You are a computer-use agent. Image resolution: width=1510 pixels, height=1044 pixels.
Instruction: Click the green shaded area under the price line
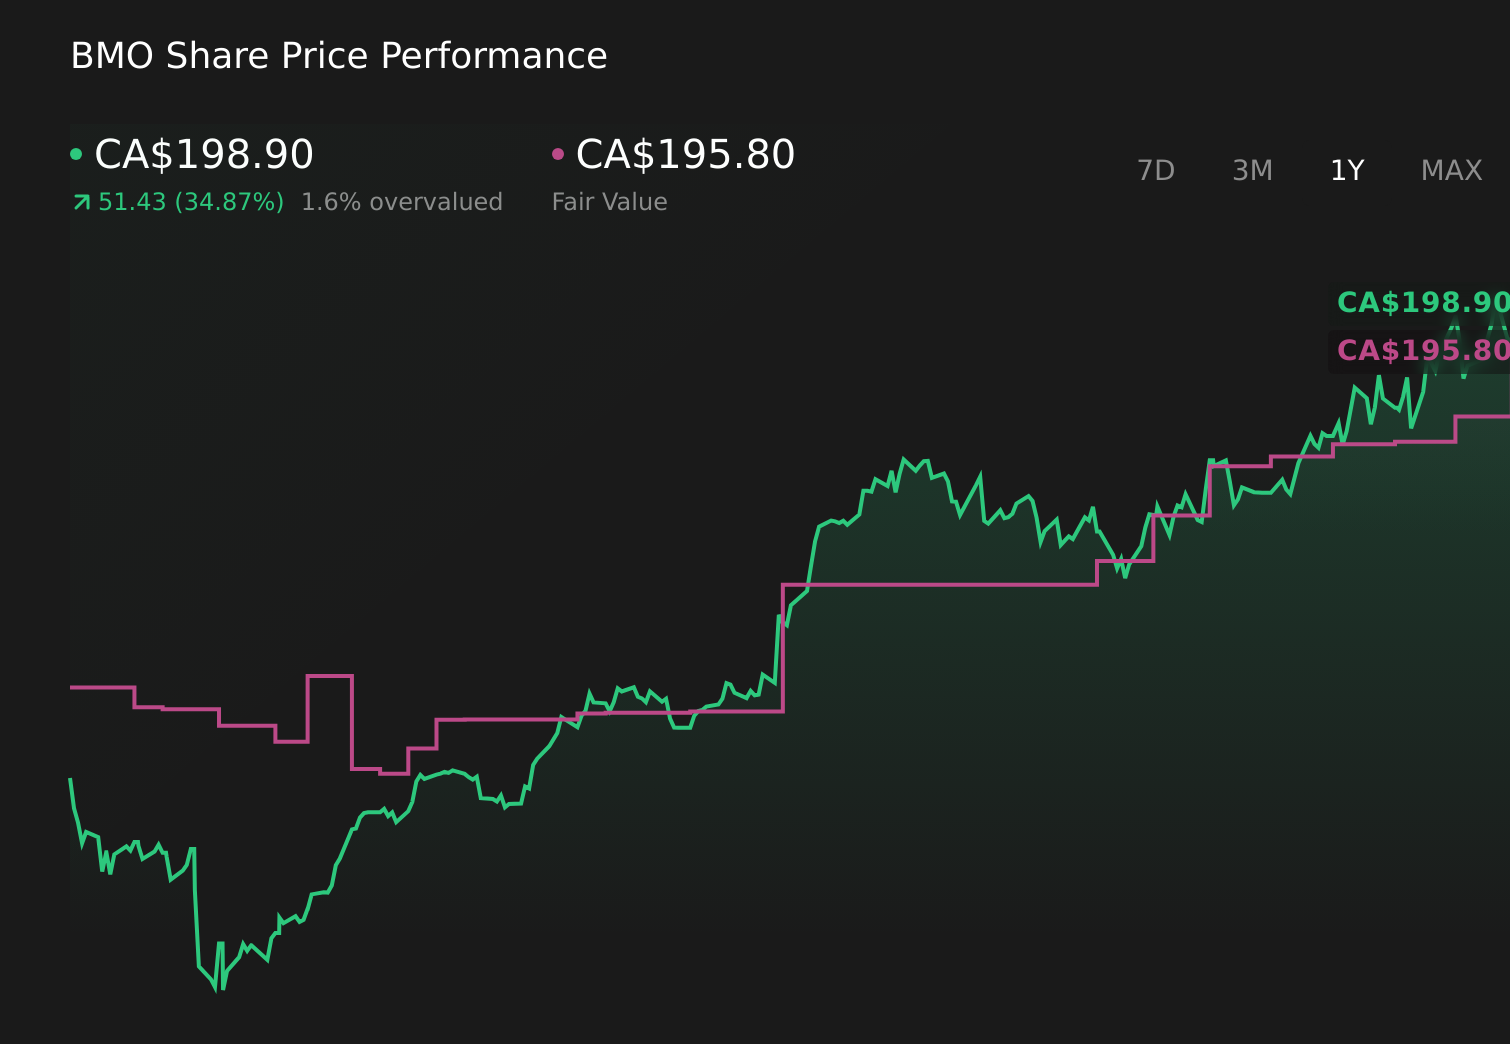pos(1000,700)
